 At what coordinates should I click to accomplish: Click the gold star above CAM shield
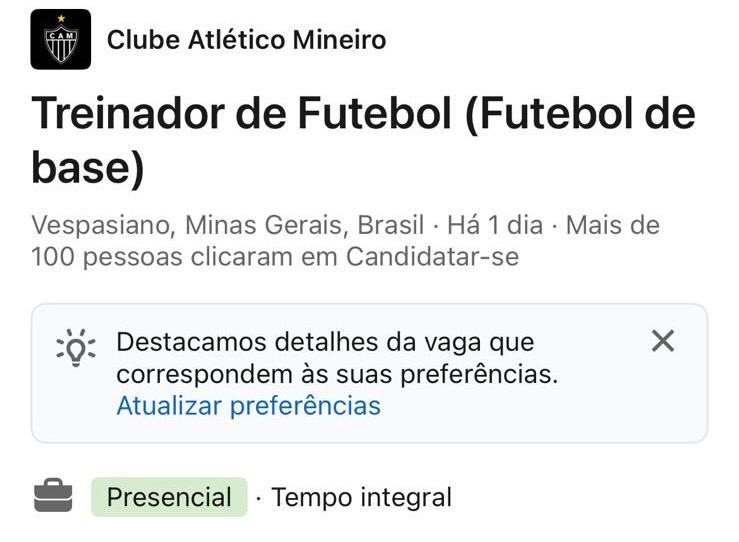61,18
